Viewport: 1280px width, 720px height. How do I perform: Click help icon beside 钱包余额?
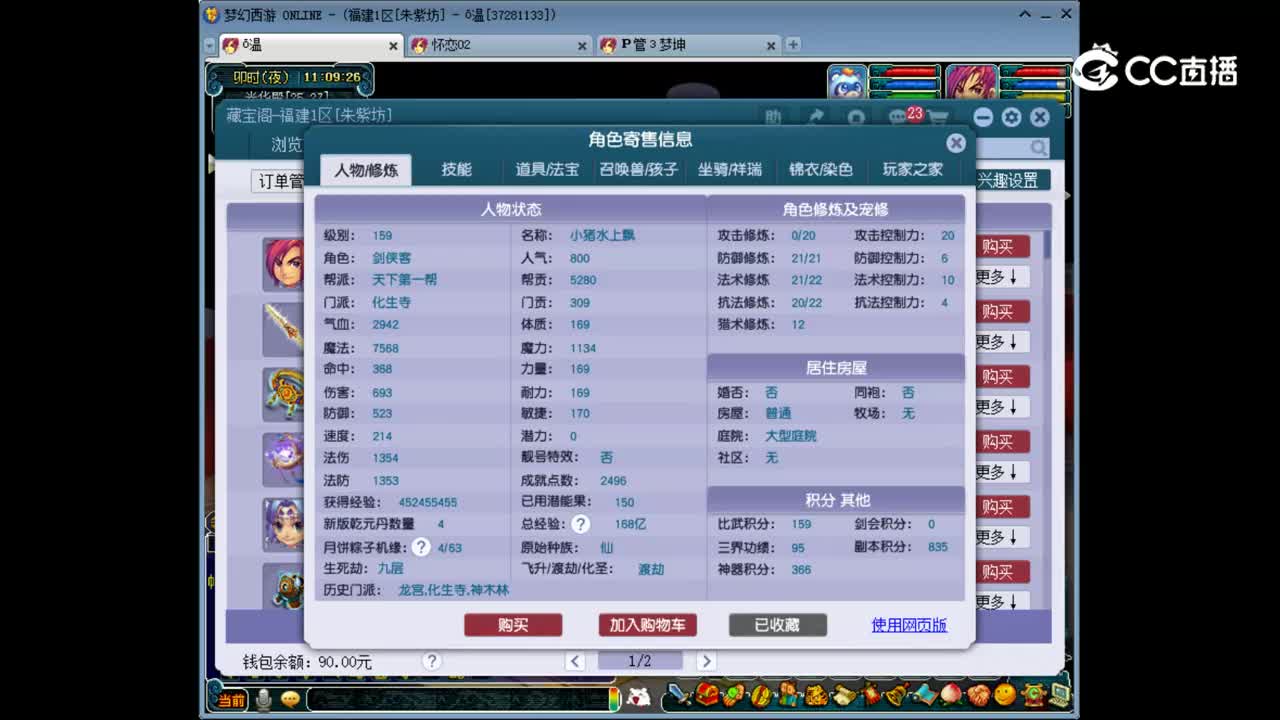click(x=431, y=661)
